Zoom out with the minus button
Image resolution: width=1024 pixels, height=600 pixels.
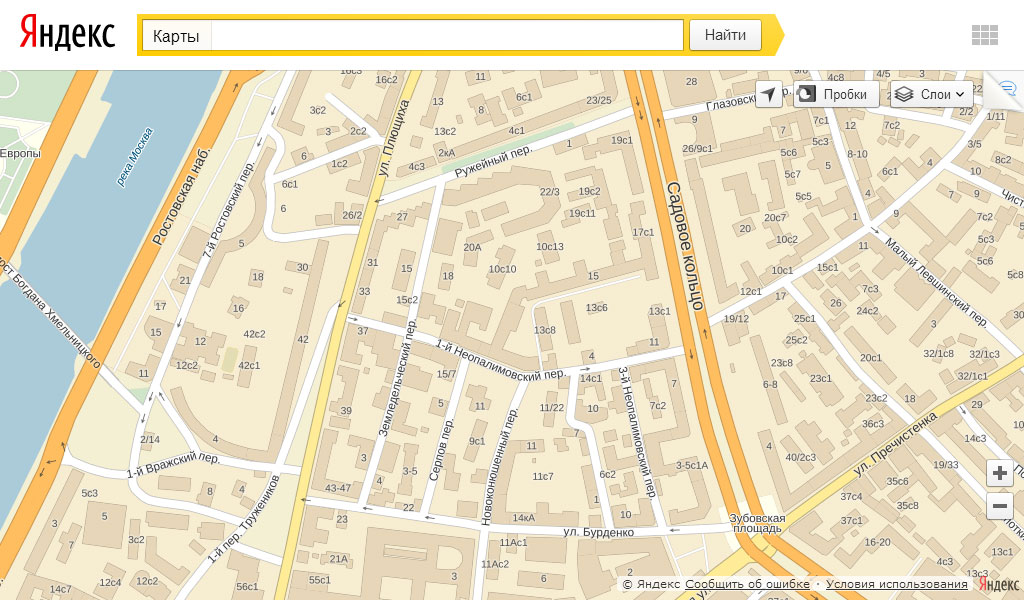tap(1000, 506)
